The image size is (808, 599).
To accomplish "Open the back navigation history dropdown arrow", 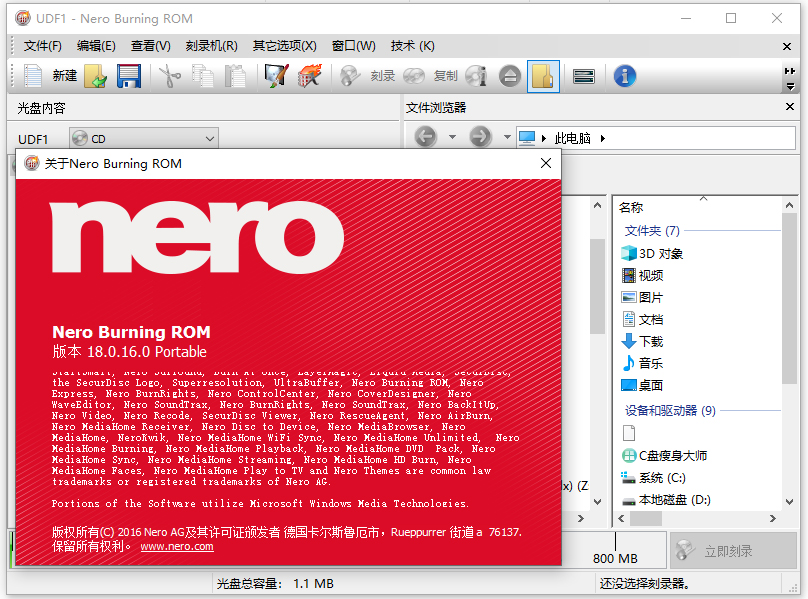I will click(x=451, y=137).
